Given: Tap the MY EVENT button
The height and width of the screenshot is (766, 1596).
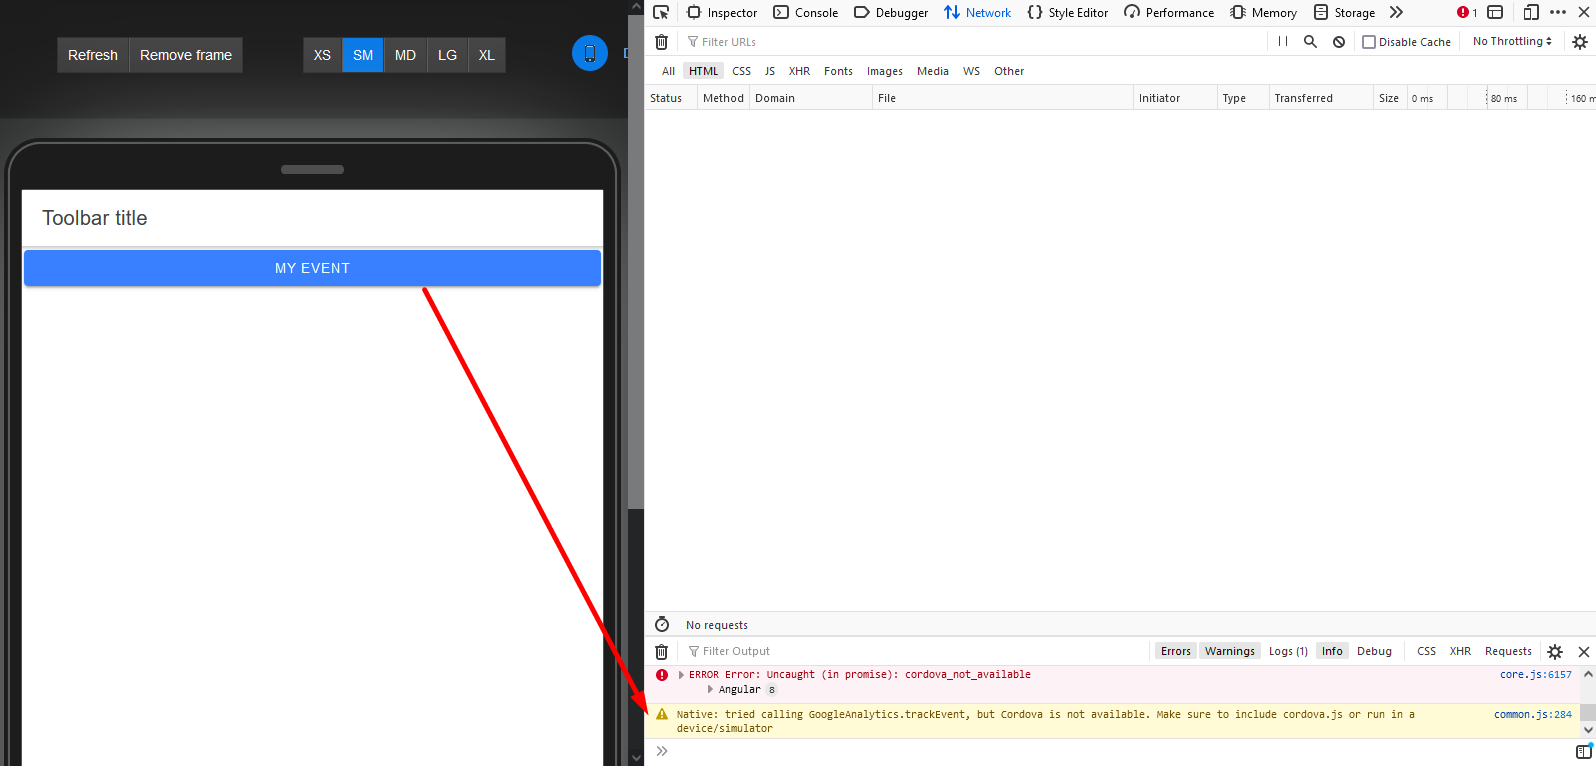Looking at the screenshot, I should tap(312, 268).
